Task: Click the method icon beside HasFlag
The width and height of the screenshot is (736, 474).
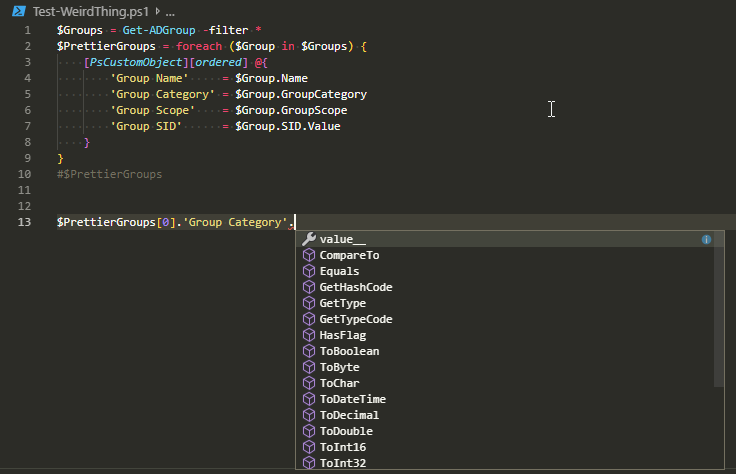Action: coord(309,335)
